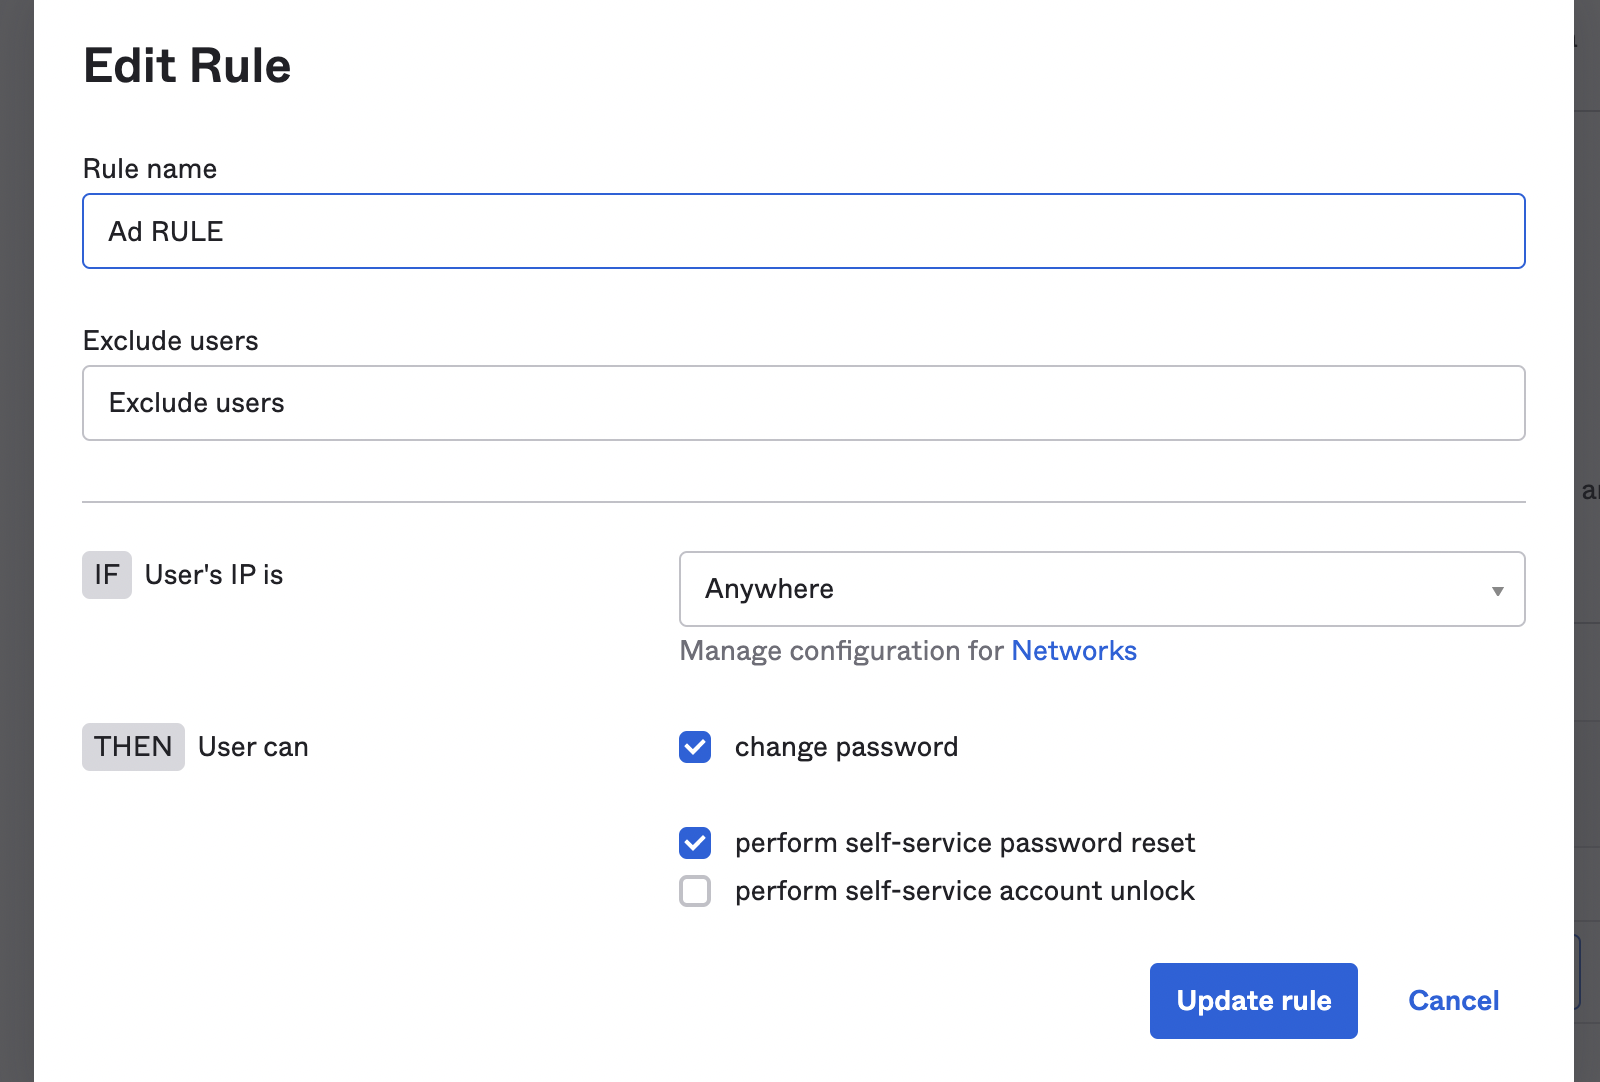Click the 'User can' action text
1600x1082 pixels.
(253, 747)
